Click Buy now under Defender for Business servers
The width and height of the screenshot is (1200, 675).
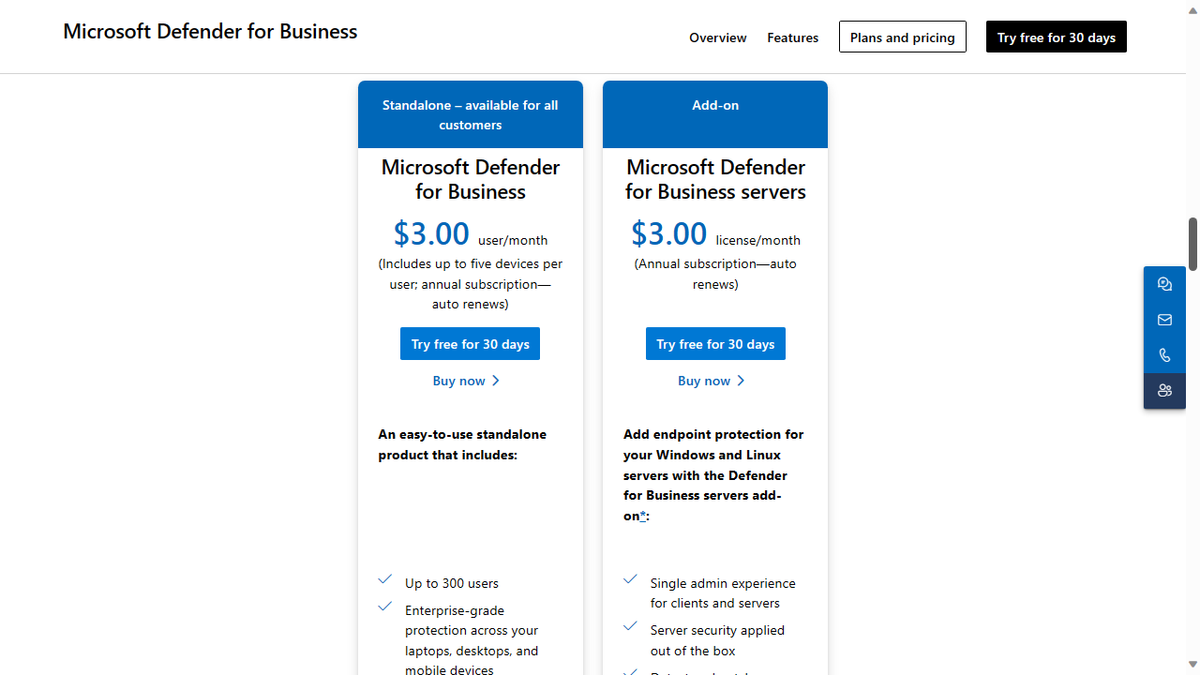tap(704, 380)
